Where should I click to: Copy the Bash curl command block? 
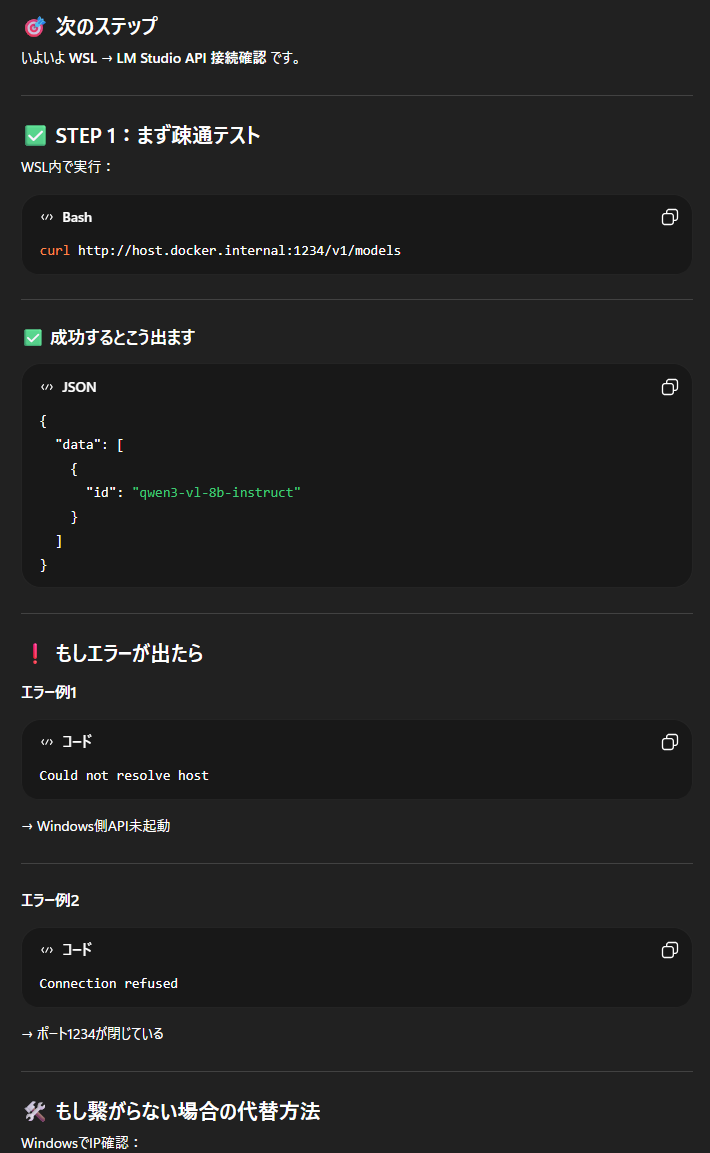click(670, 217)
